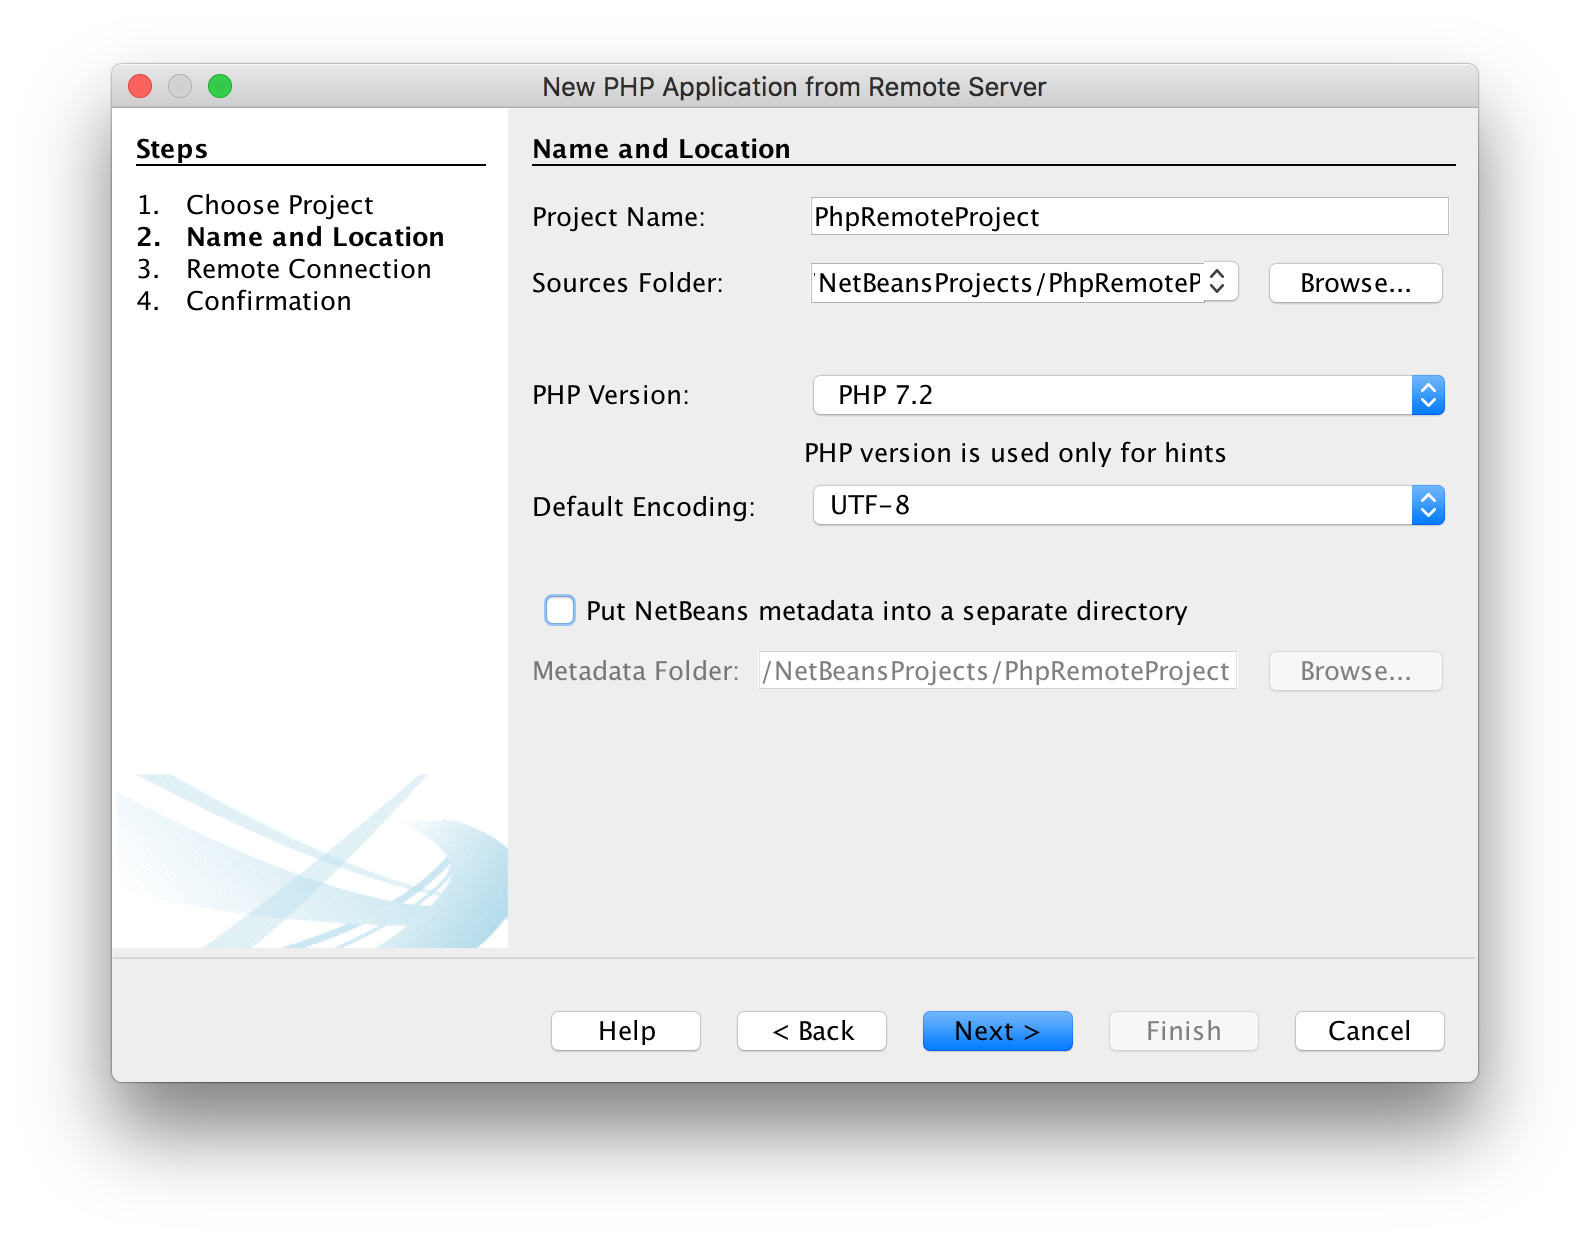Click Browse next to Sources Folder
Screen dimensions: 1590x1242
point(1355,283)
